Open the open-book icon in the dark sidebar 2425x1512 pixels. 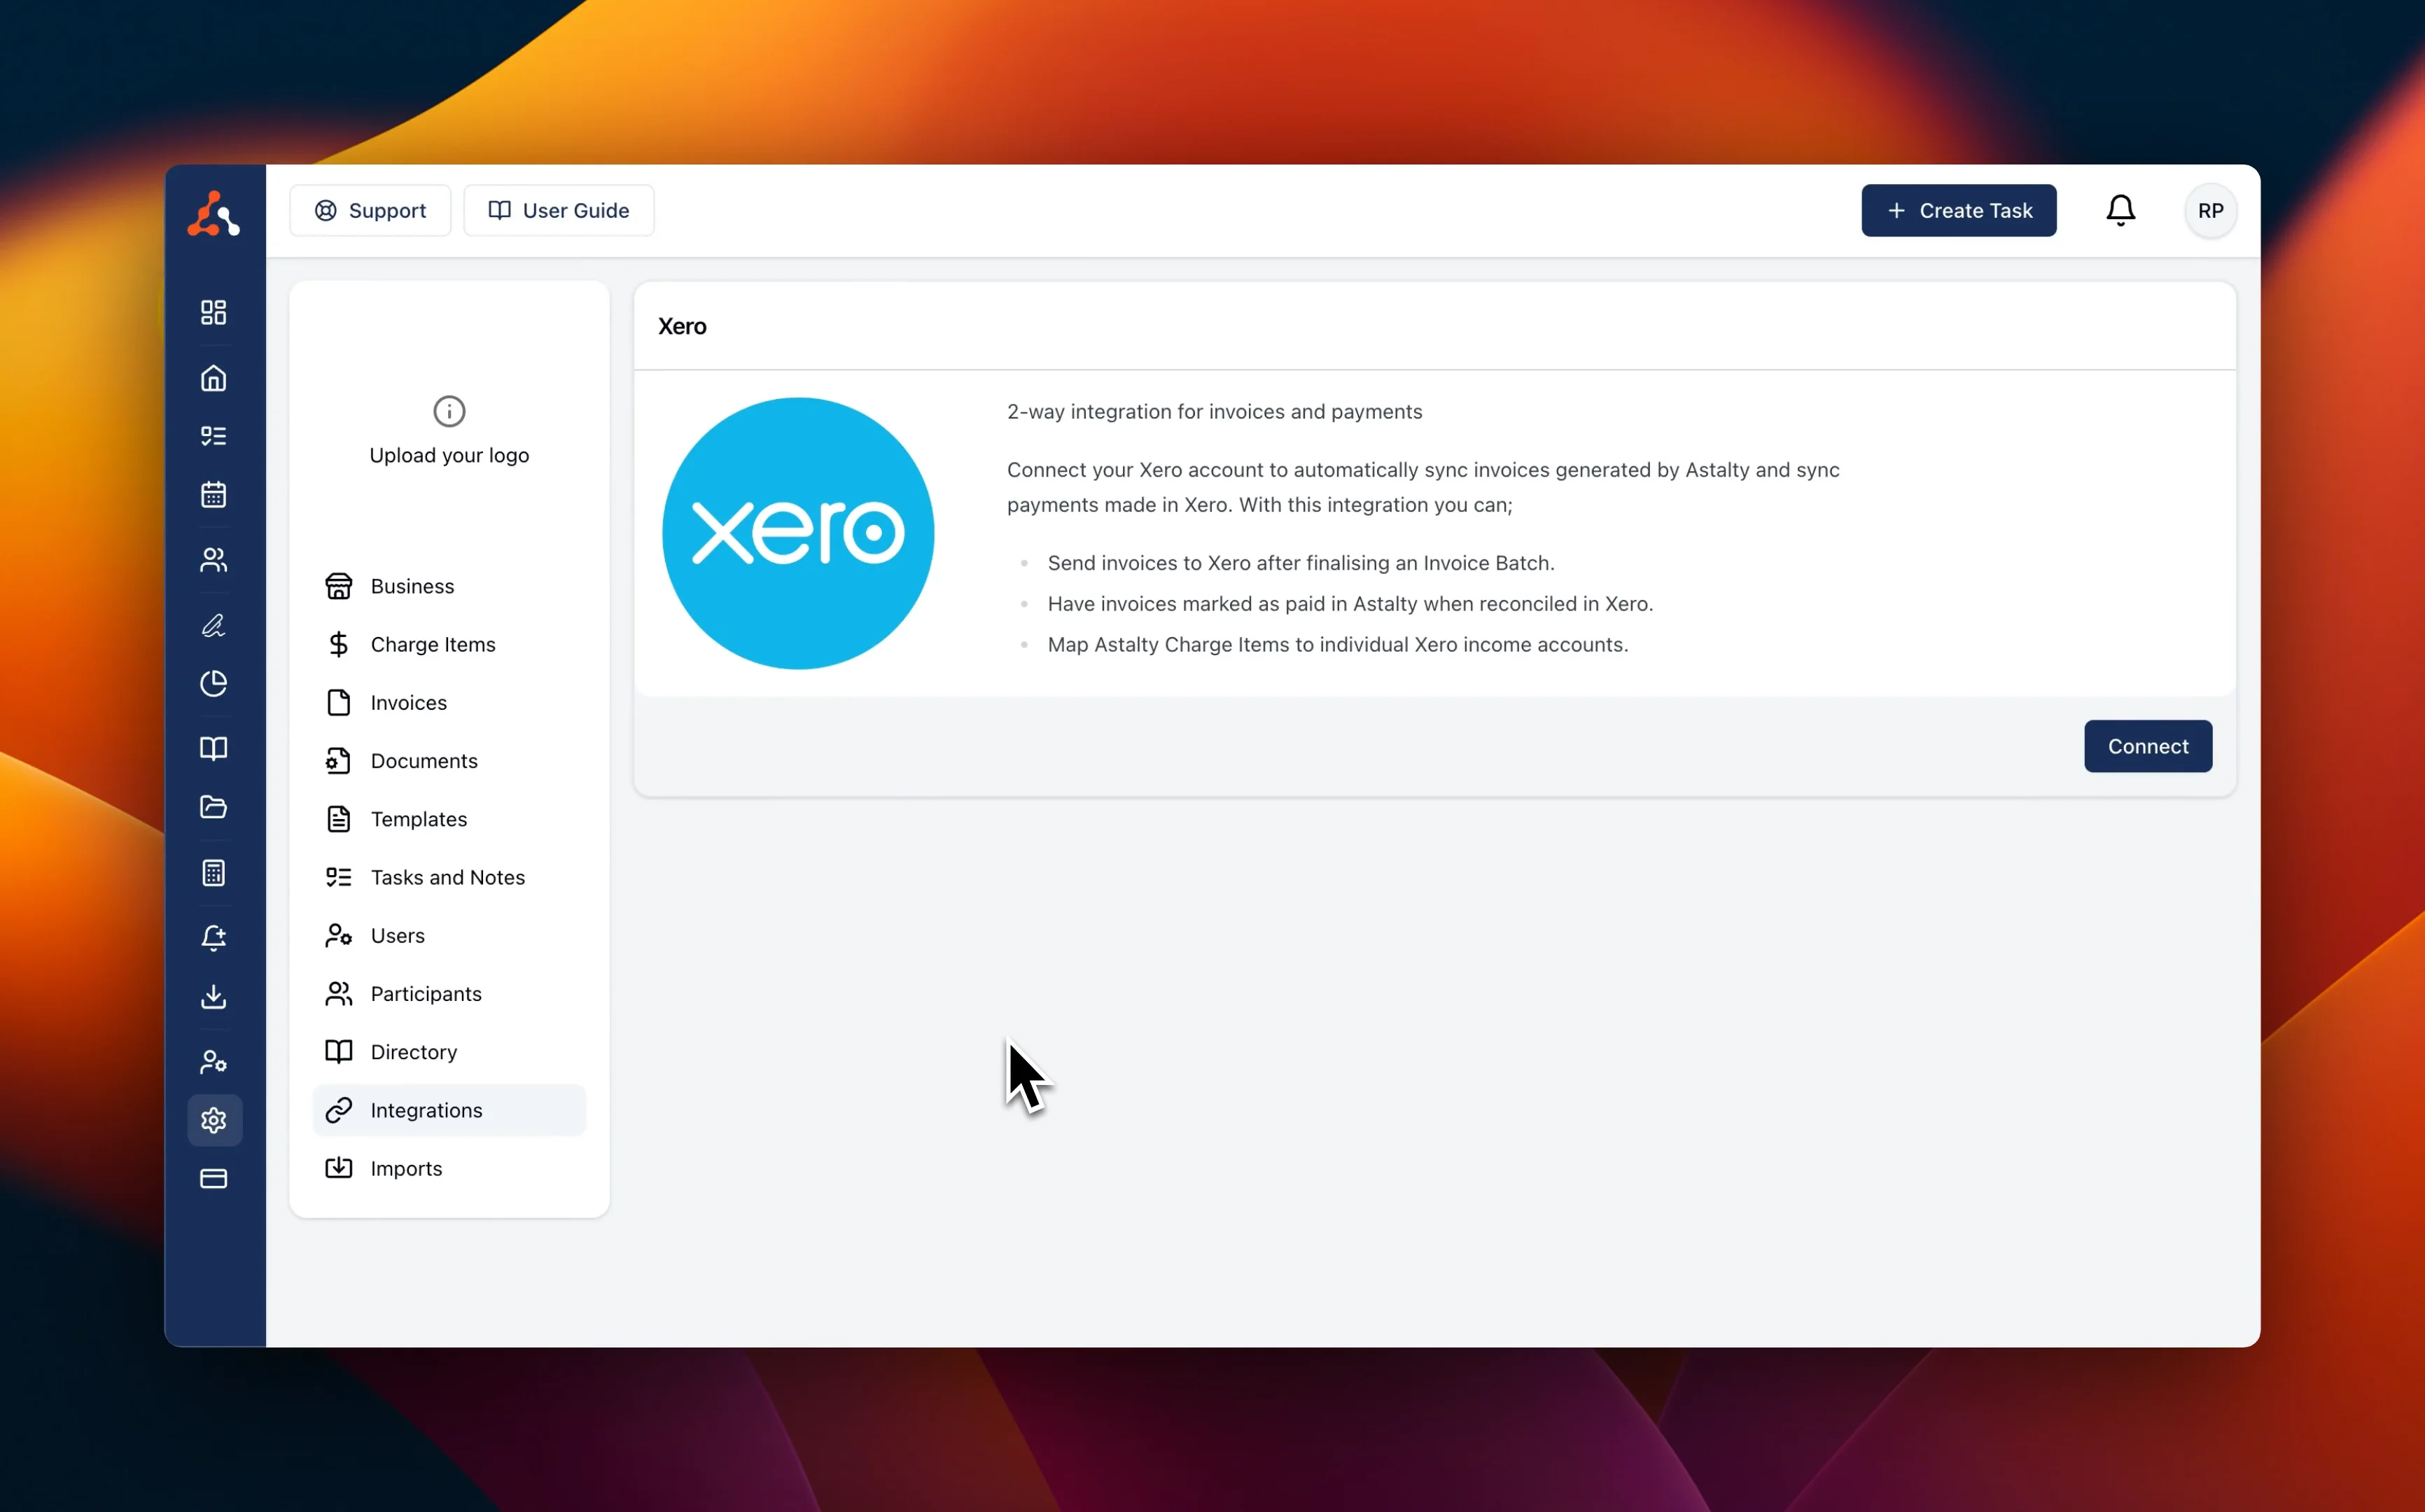click(213, 748)
